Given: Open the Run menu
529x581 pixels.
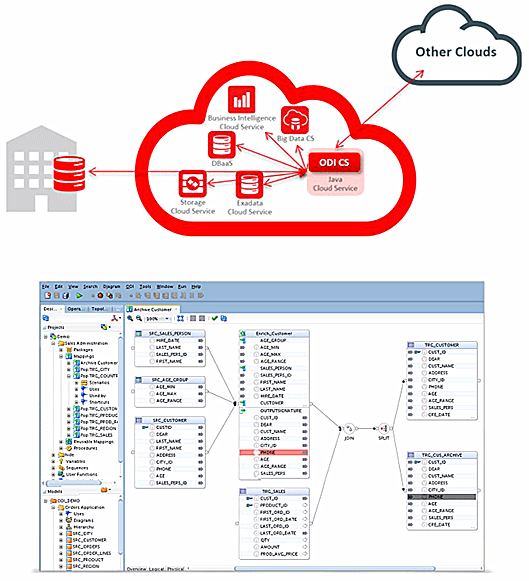Looking at the screenshot, I should [182, 286].
